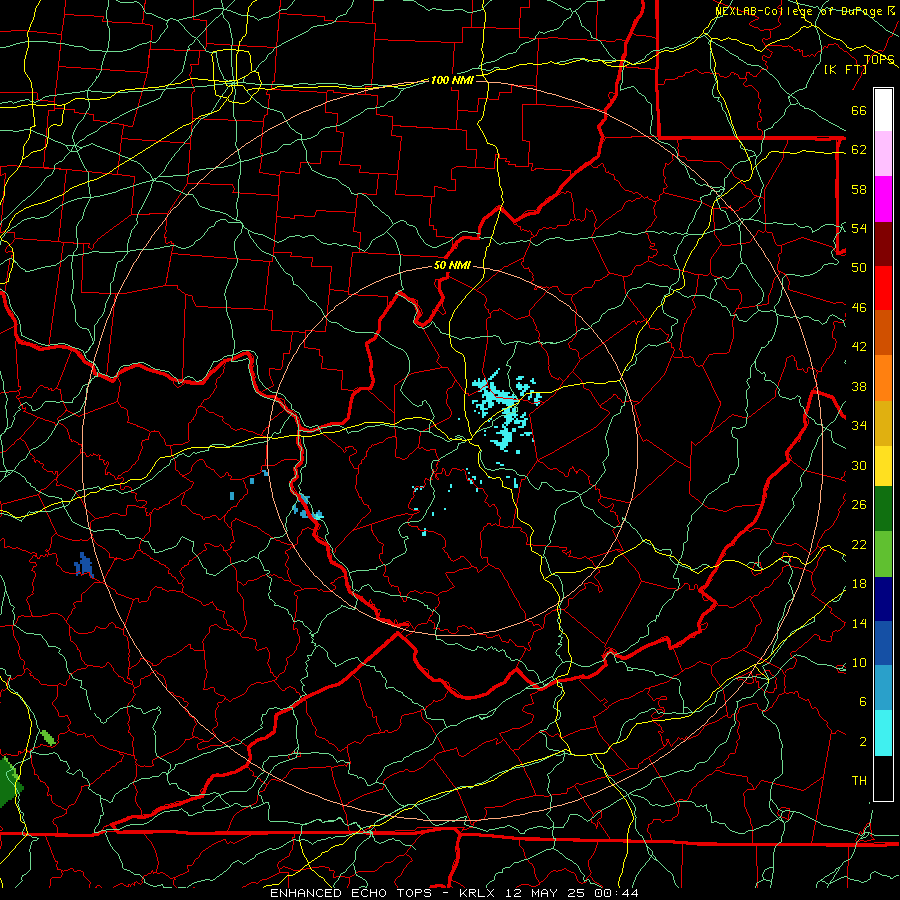900x900 pixels.
Task: Click legend value "18"
Action: click(x=859, y=584)
